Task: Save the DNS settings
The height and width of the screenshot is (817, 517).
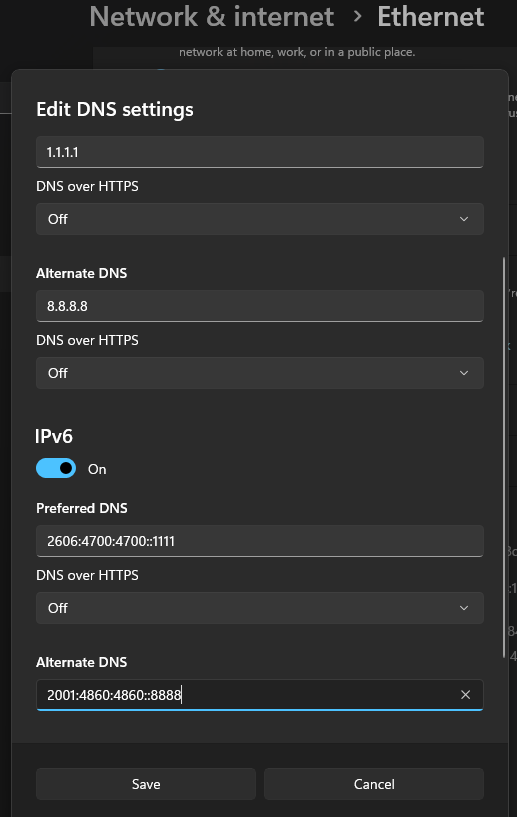Action: (x=146, y=784)
